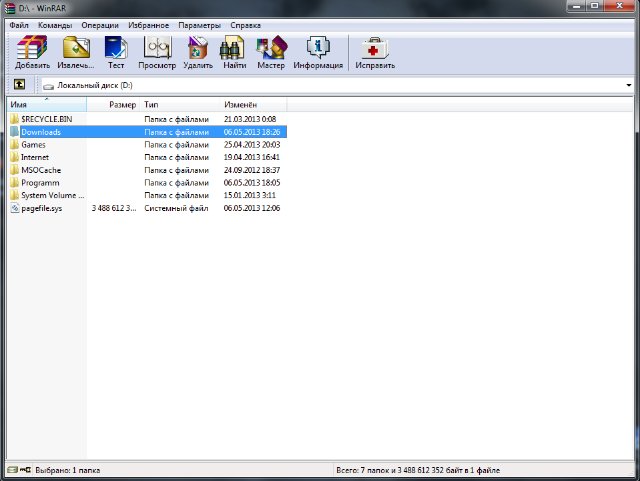Maximize the WinRAR window
The height and width of the screenshot is (481, 640).
[x=595, y=6]
